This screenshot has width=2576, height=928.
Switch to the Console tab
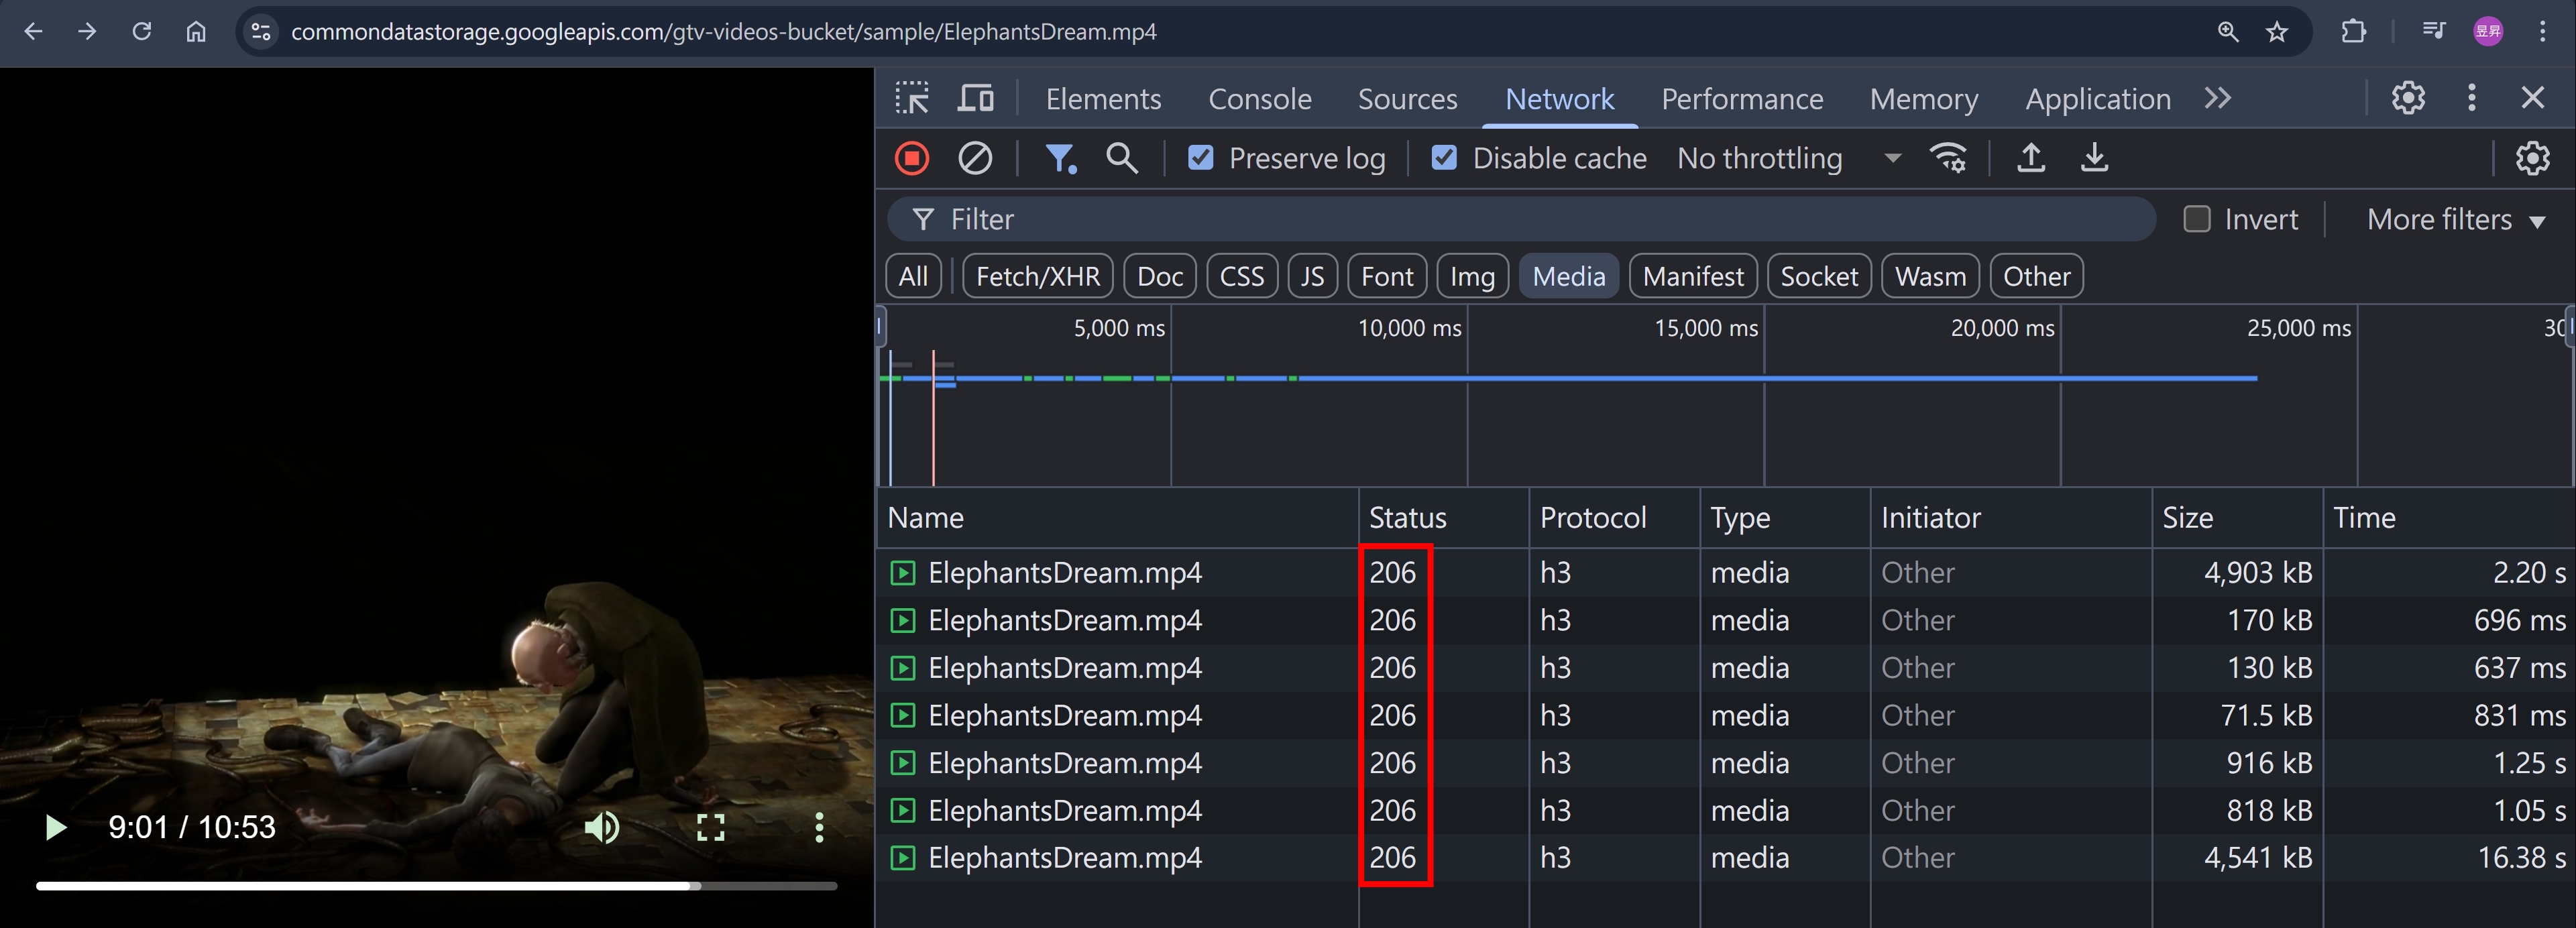point(1260,99)
